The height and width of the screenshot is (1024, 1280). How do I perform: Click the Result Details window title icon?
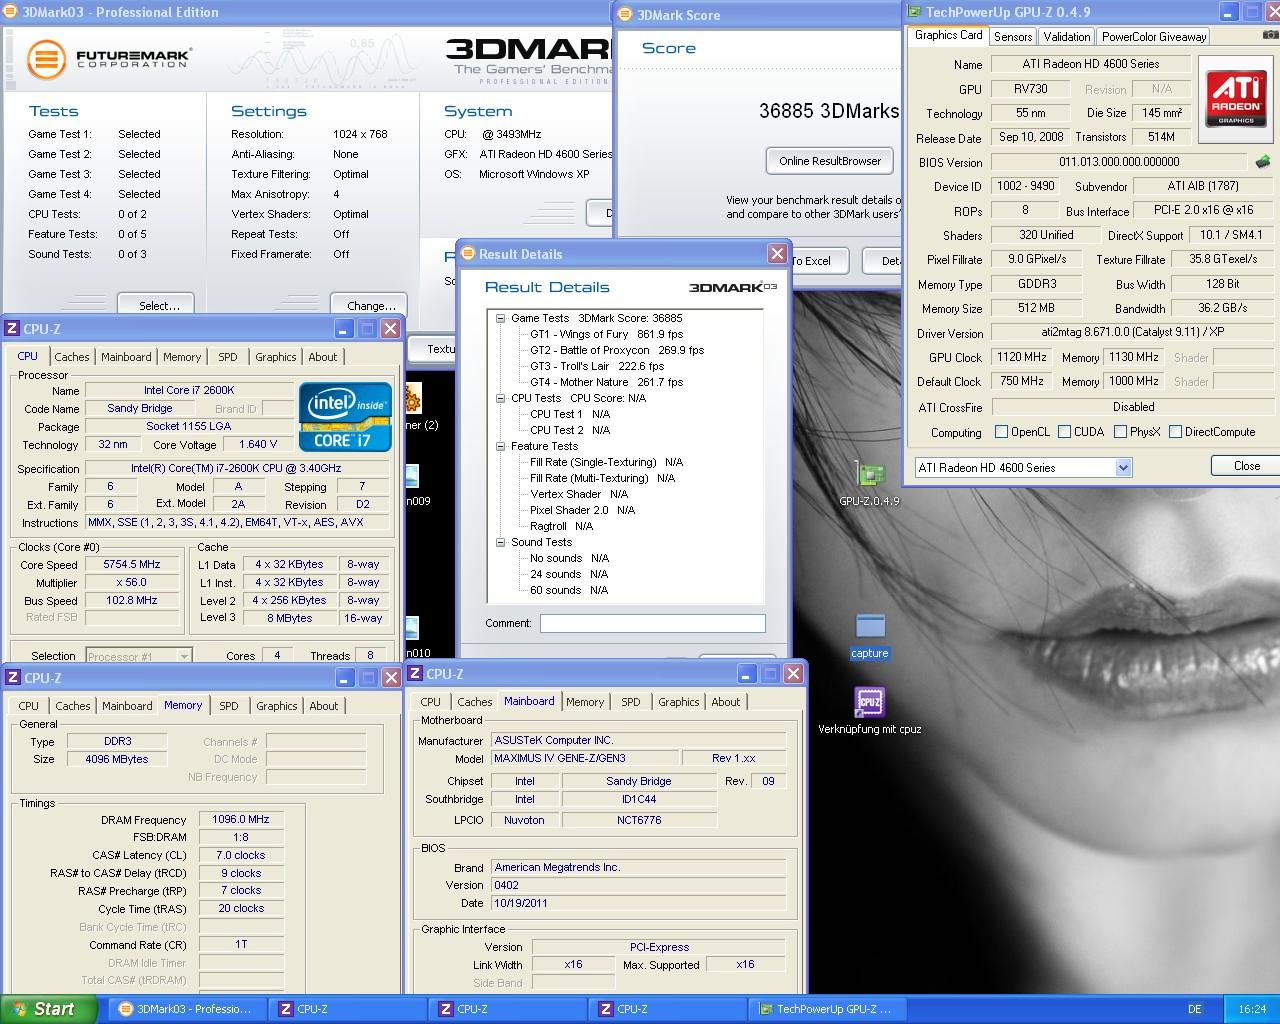(x=467, y=254)
